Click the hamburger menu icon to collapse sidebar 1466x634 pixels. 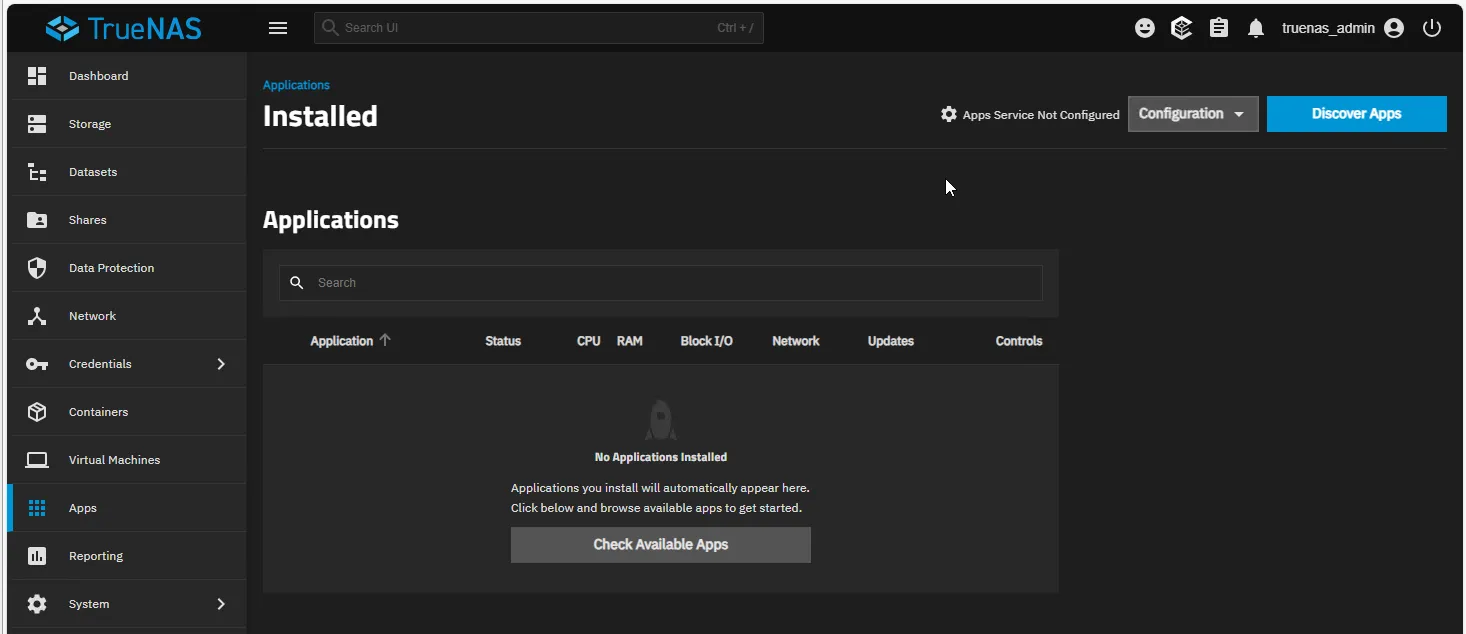tap(278, 28)
